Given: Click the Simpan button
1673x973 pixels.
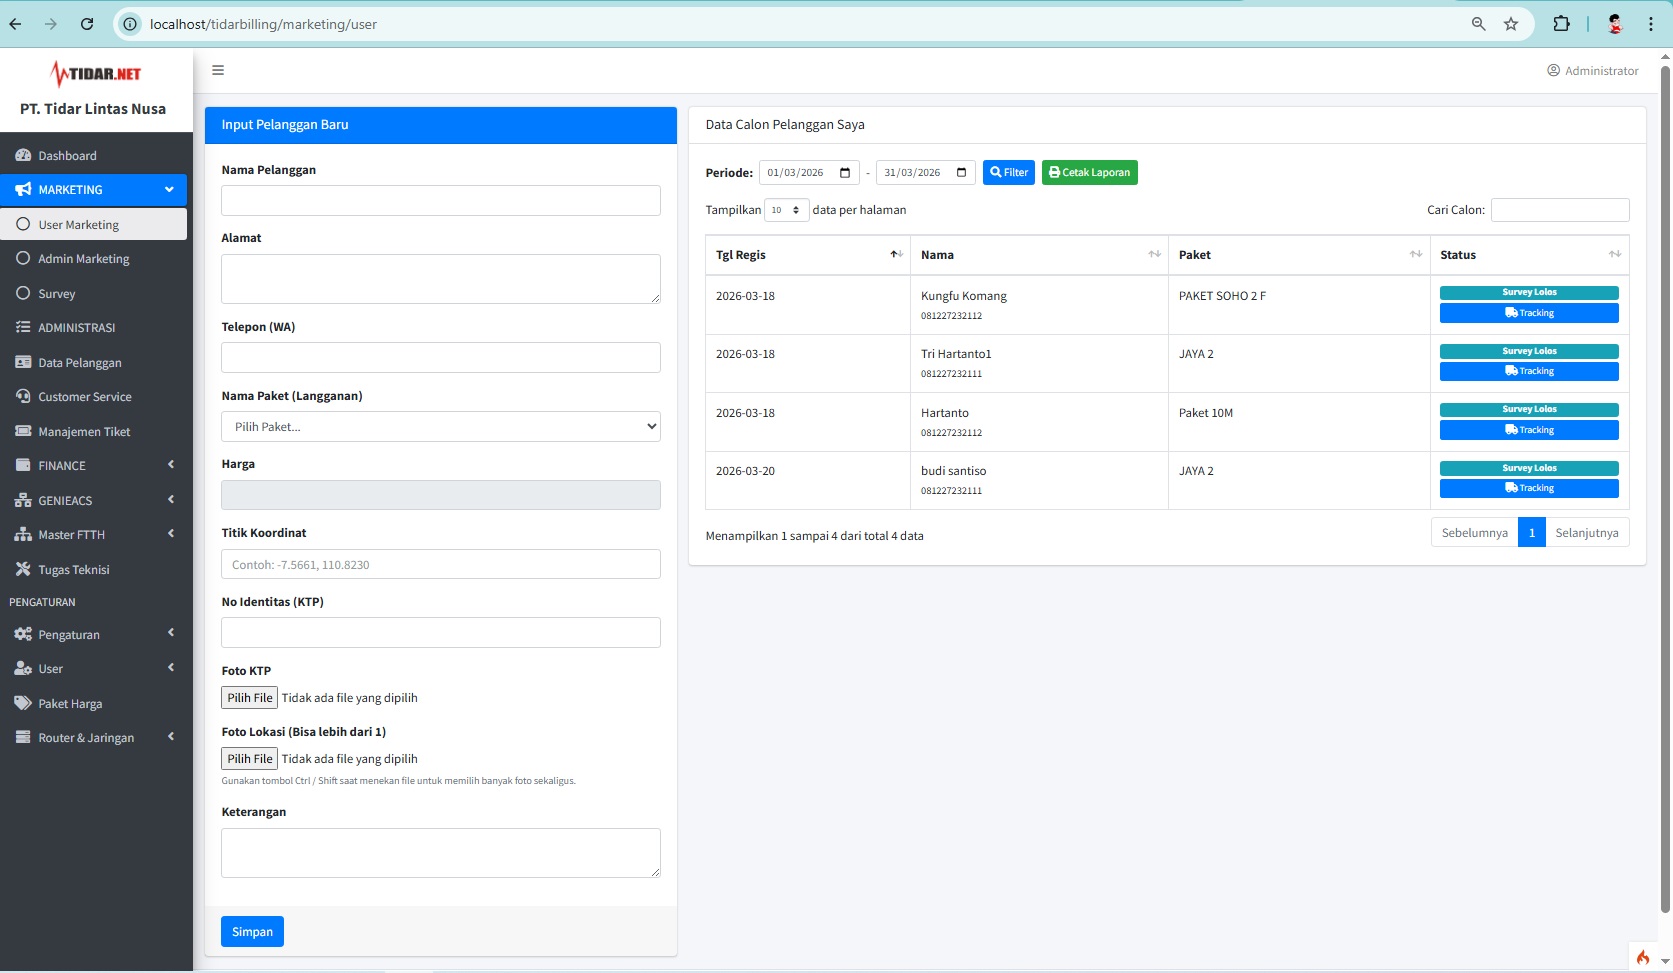Looking at the screenshot, I should (x=252, y=931).
